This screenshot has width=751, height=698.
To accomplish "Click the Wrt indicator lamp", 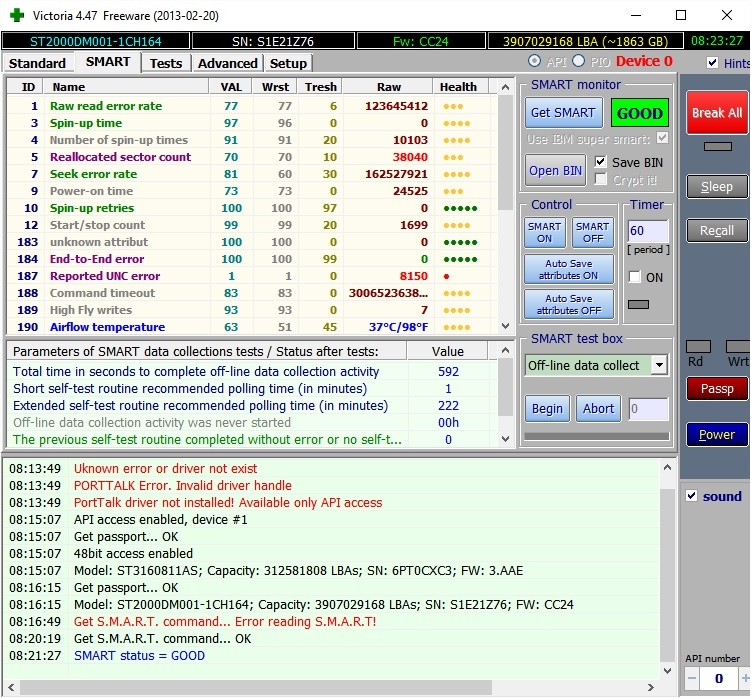I will (738, 346).
